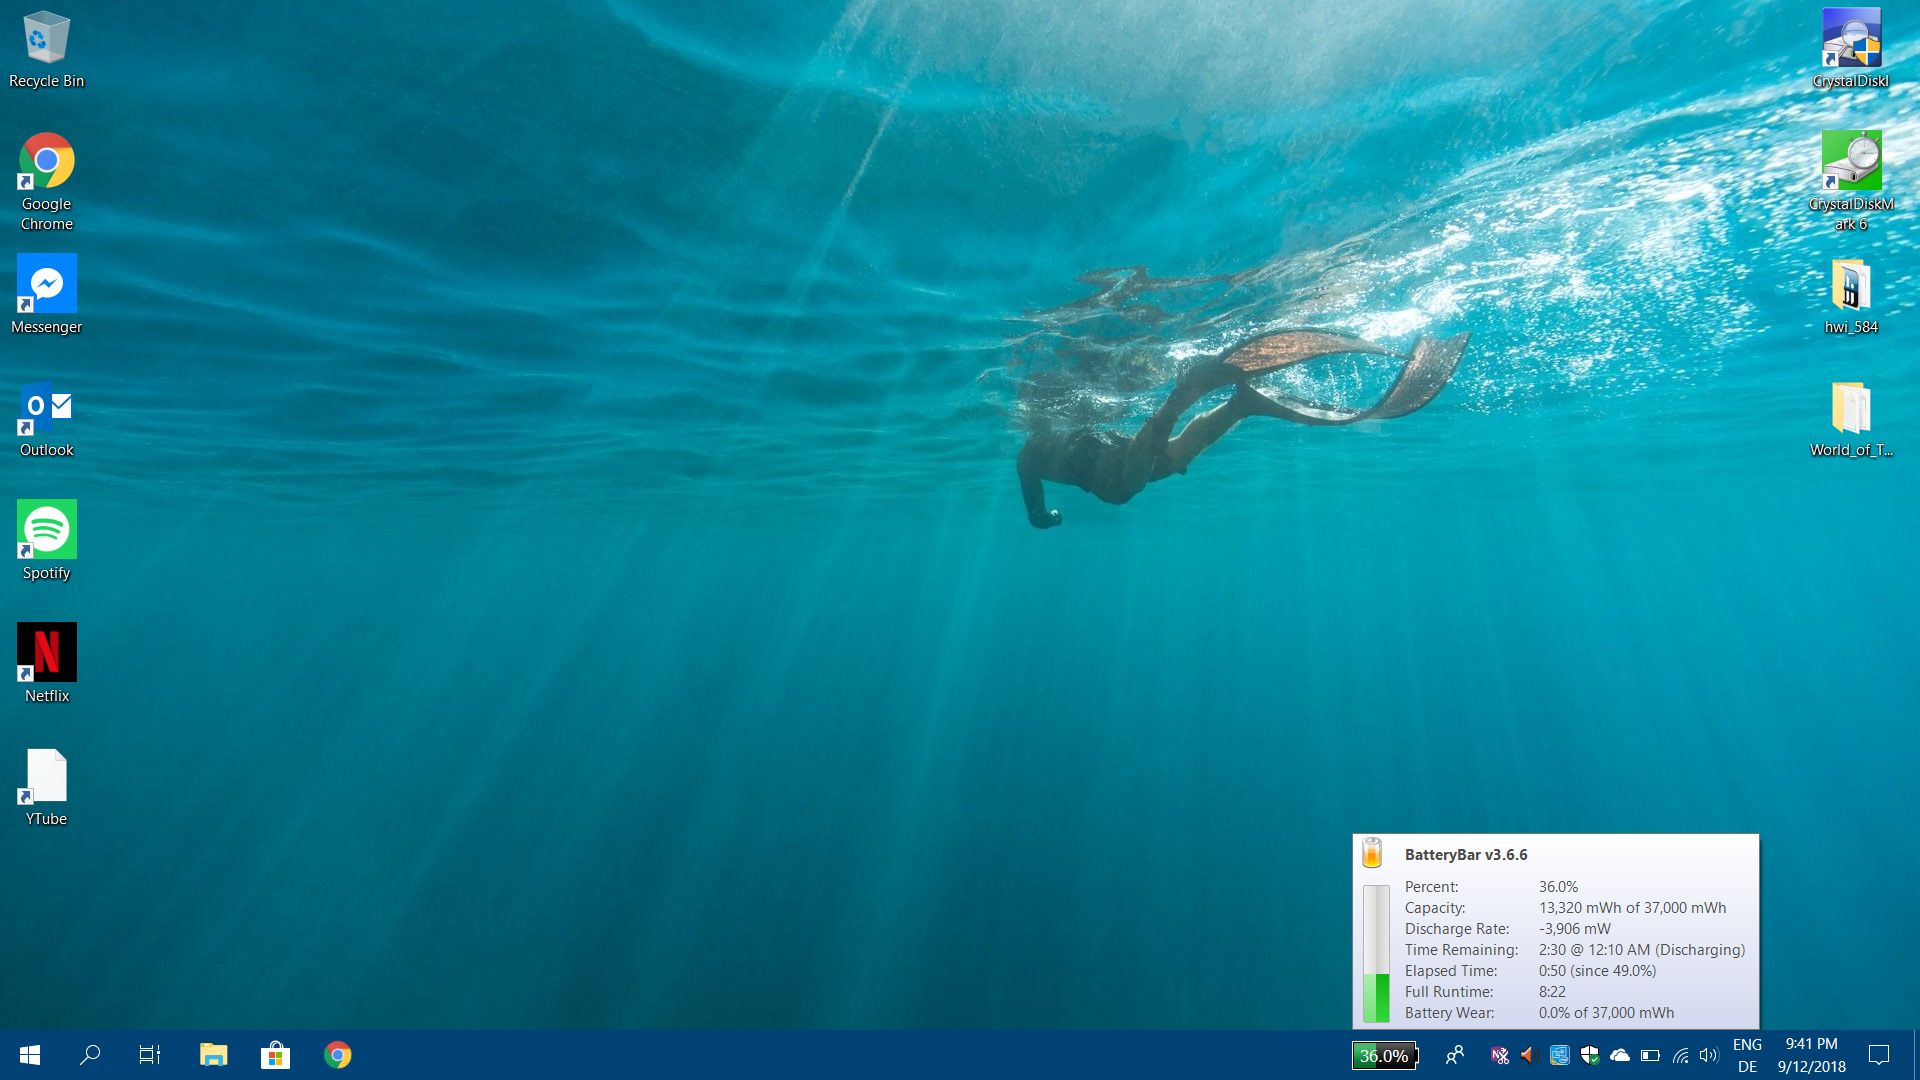
Task: Open the Windows Start menu
Action: (x=30, y=1055)
